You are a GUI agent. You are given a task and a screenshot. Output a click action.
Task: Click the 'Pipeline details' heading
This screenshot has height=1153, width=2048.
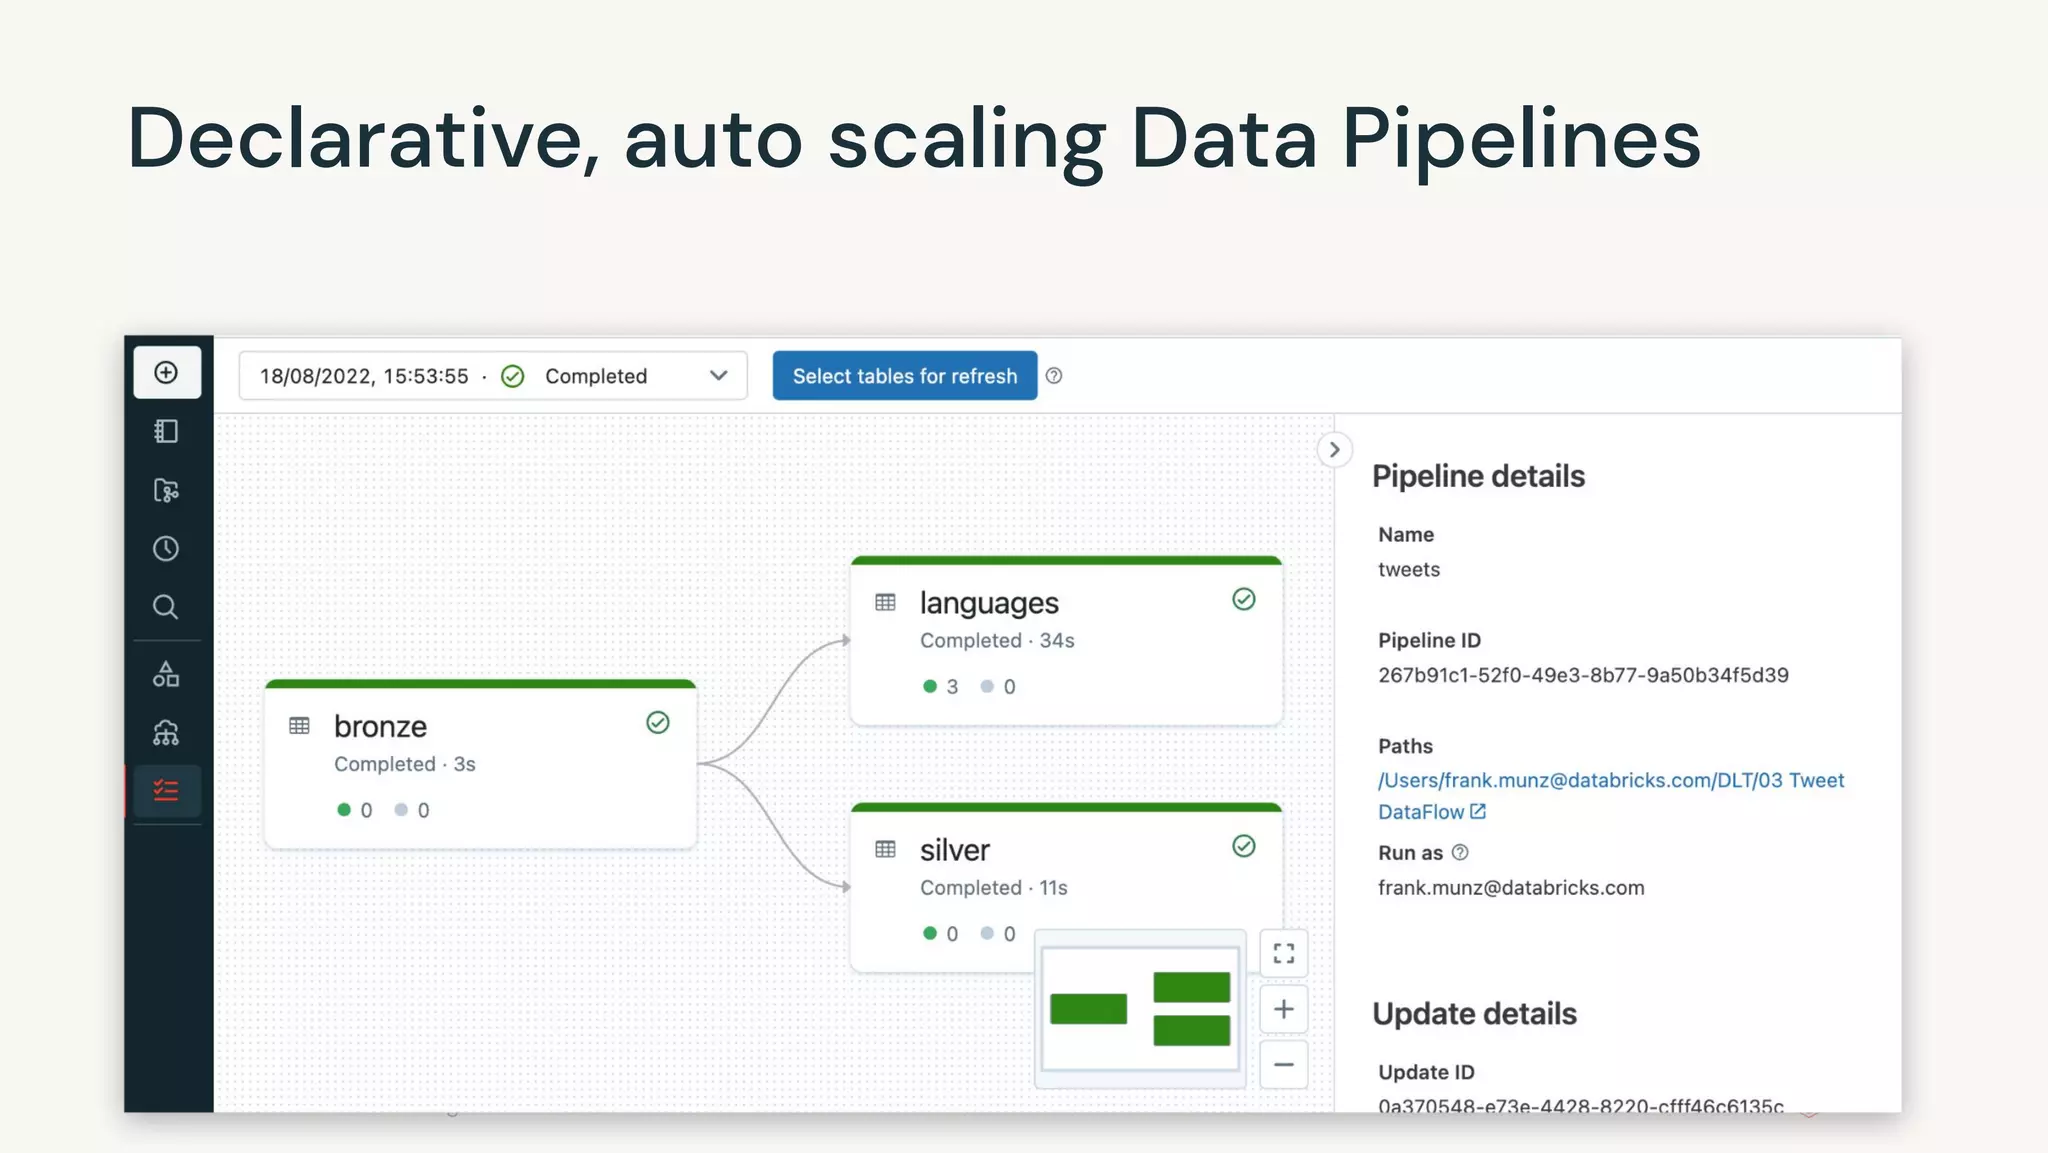(x=1478, y=477)
